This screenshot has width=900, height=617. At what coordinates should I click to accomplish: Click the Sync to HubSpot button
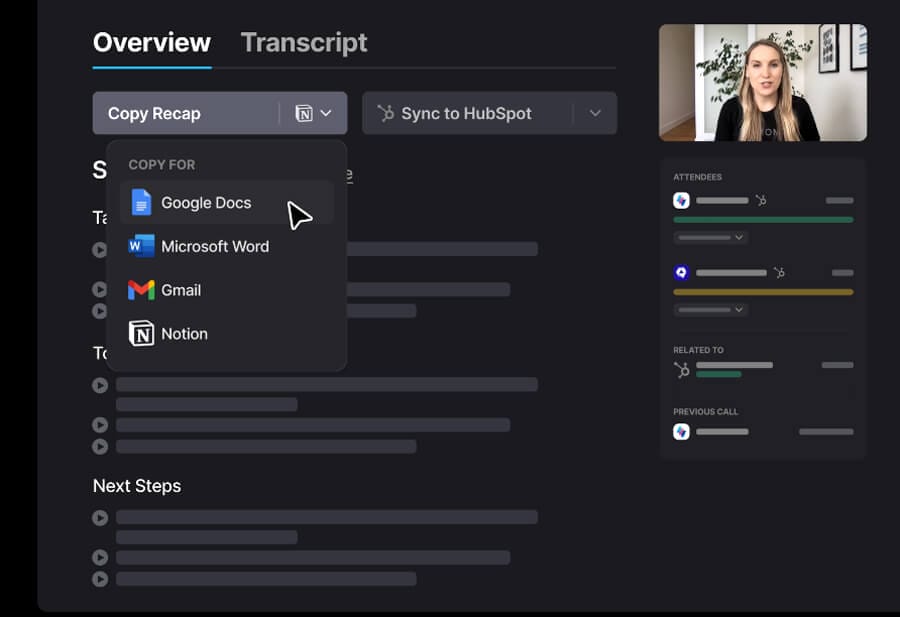(490, 113)
